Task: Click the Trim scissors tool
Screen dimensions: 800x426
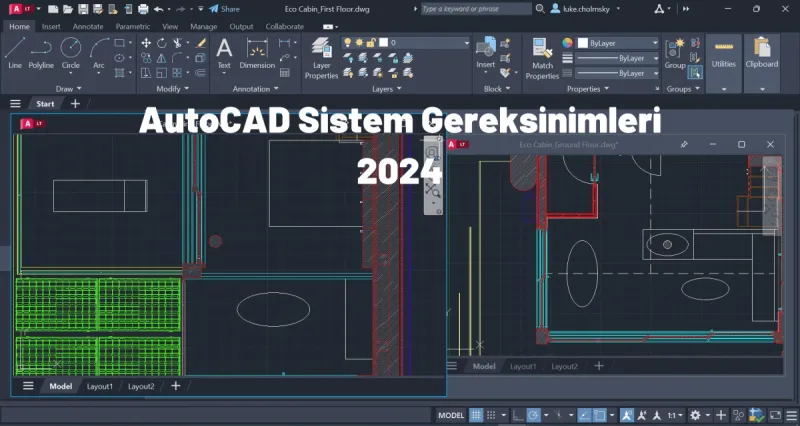Action: click(x=177, y=43)
